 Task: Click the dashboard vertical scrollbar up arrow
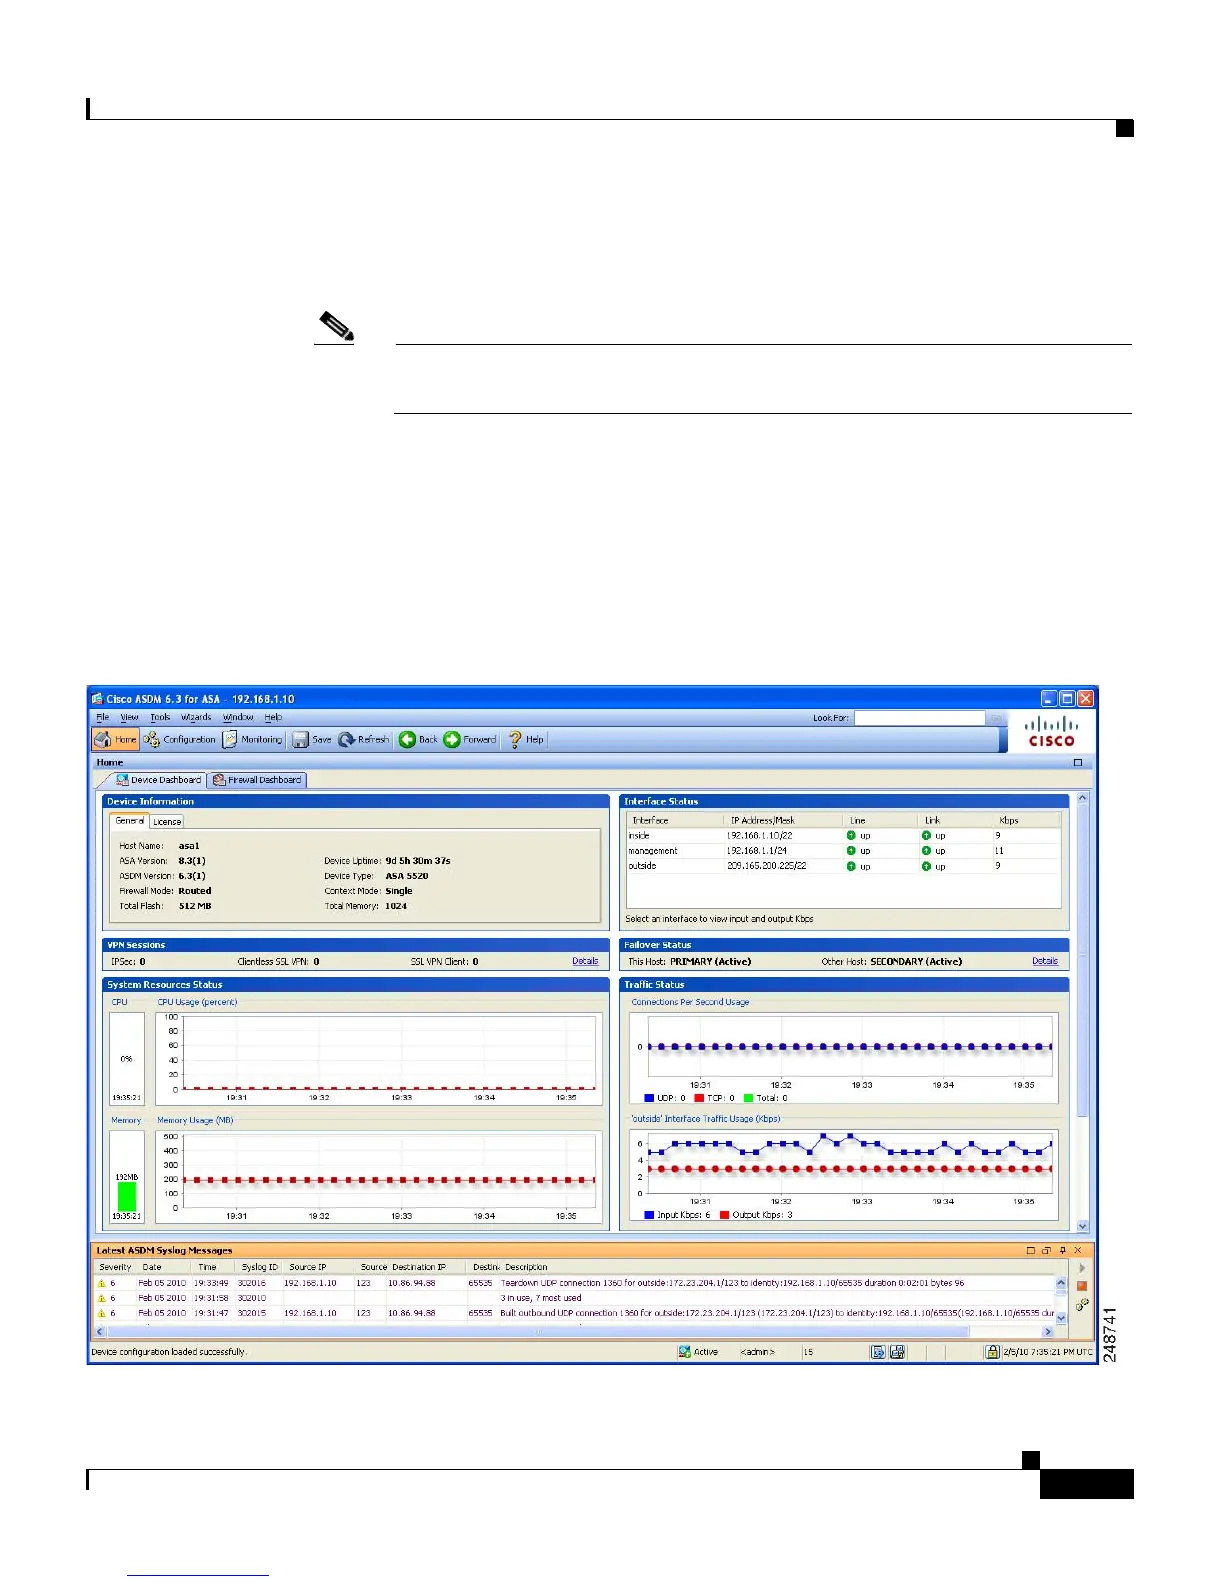point(1082,800)
